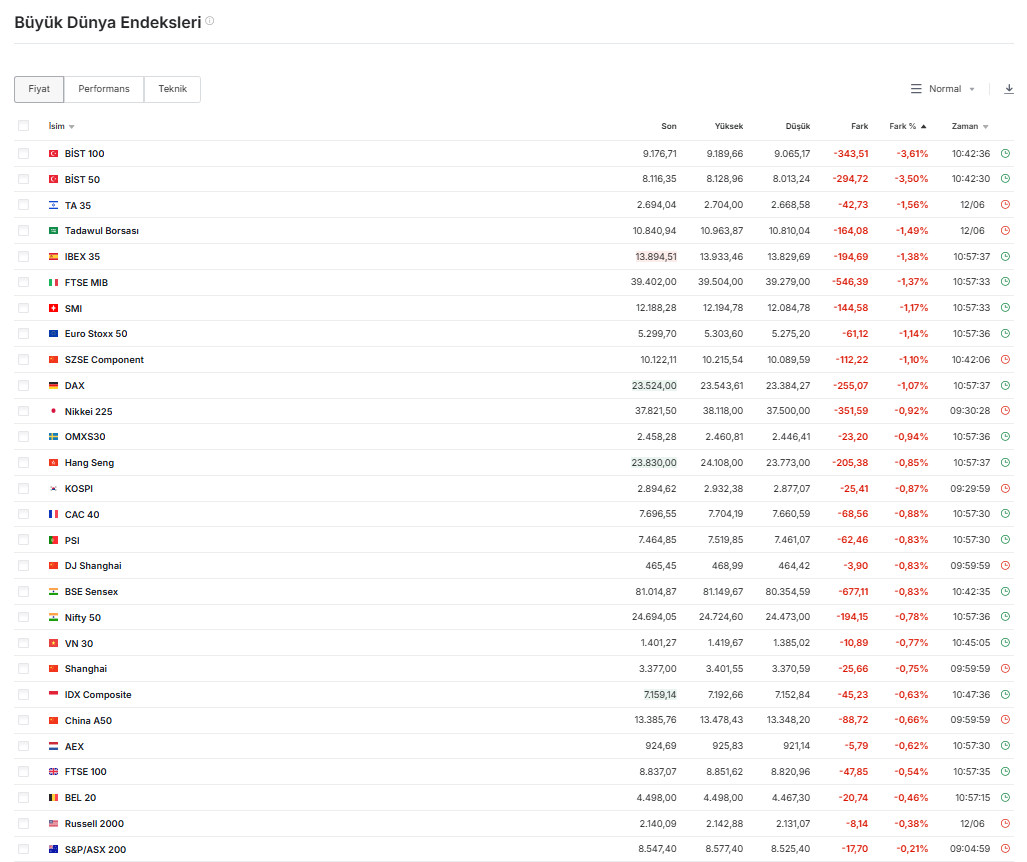The width and height of the screenshot is (1027, 862).
Task: Check the box for IBEX 35
Action: coord(24,256)
